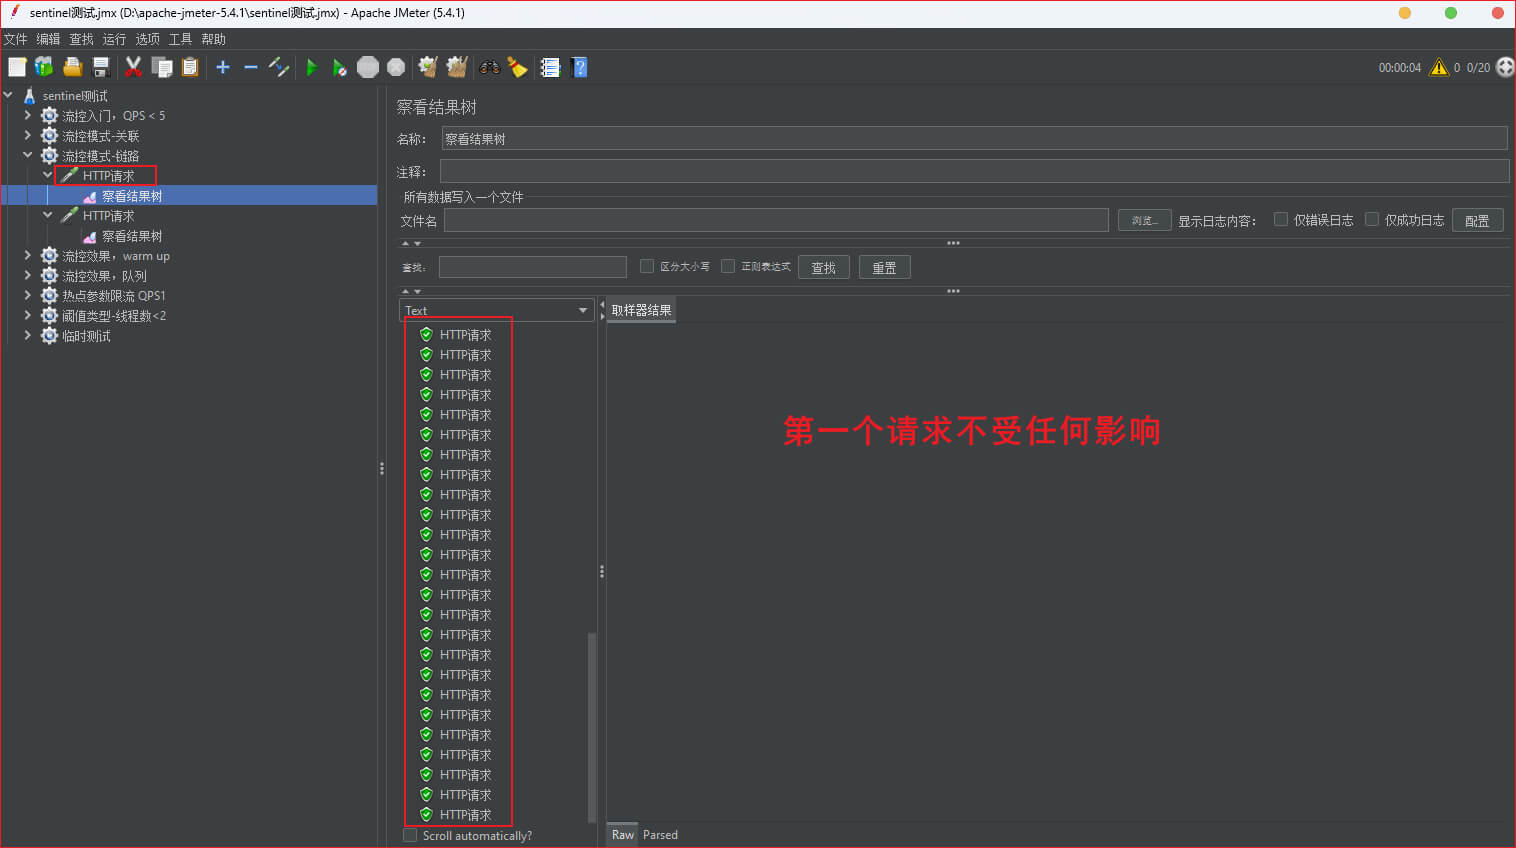Open the 选项 menu
This screenshot has width=1516, height=848.
pos(147,39)
